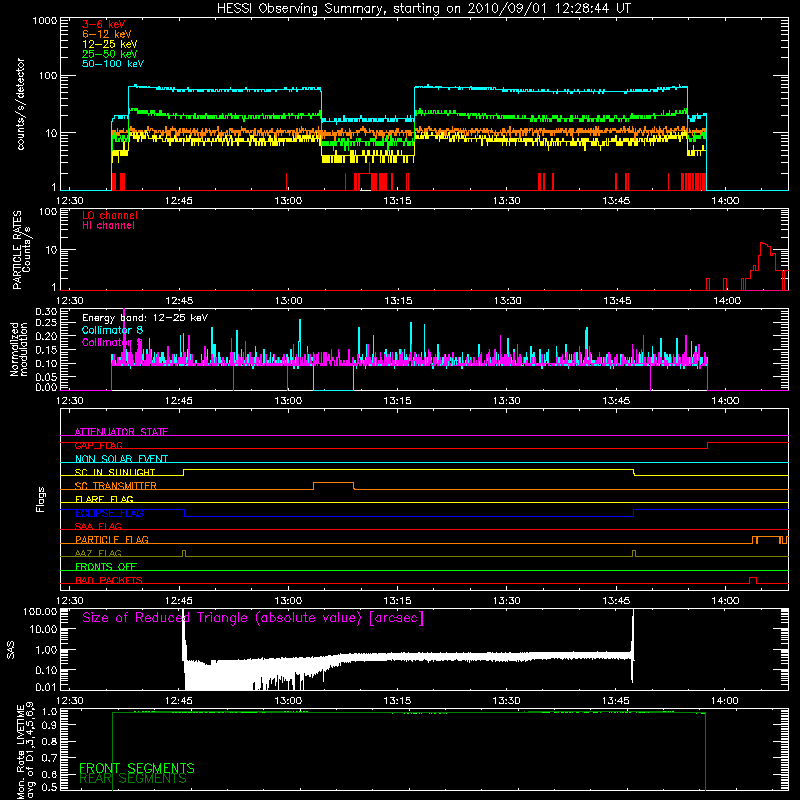Viewport: 800px width, 800px height.
Task: Click the 0.30 tick on the modulation axis
Action: click(46, 312)
